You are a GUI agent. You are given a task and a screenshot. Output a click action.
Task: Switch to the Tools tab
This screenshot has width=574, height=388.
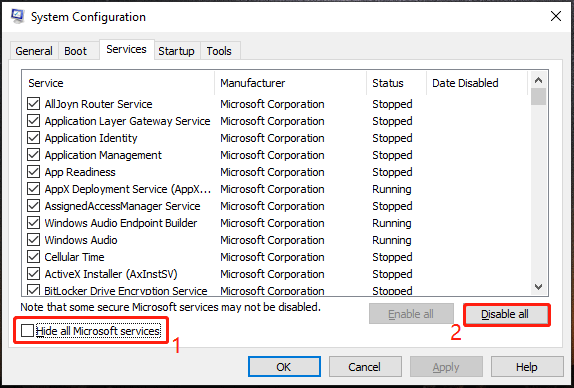point(219,51)
